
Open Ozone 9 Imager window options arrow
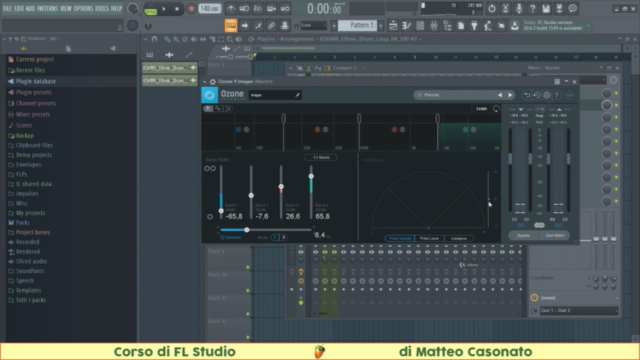pos(205,82)
